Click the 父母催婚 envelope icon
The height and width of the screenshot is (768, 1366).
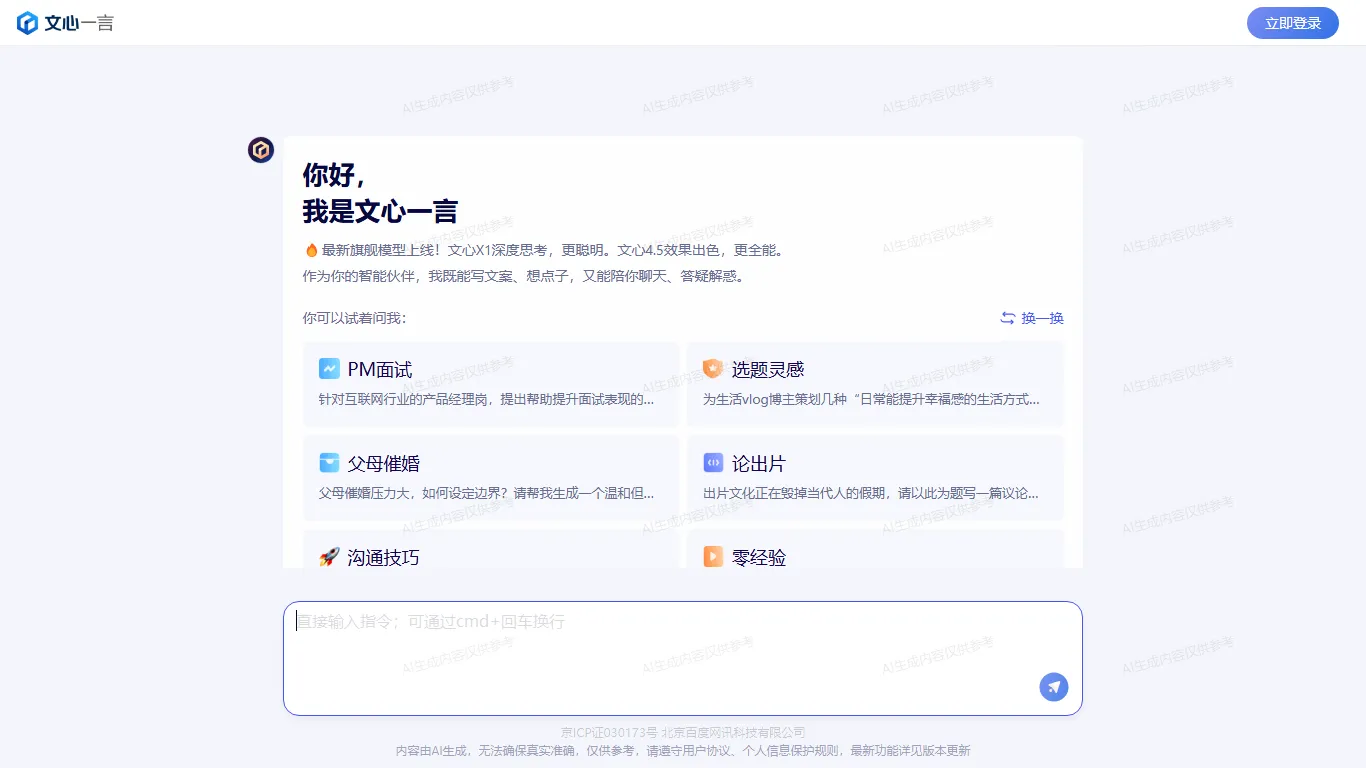click(331, 462)
